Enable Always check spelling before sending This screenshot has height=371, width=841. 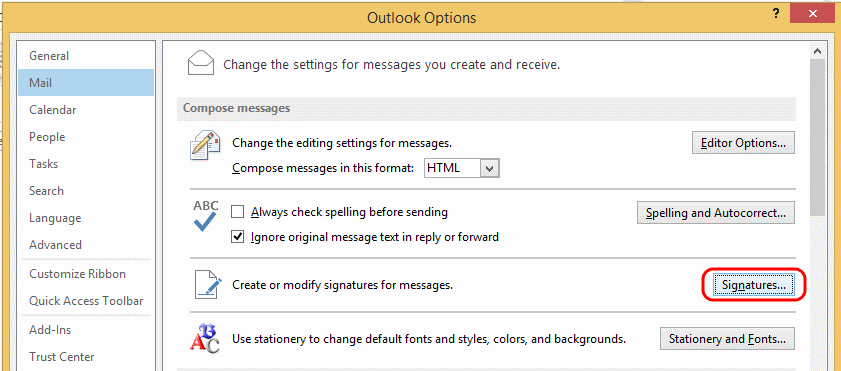click(x=237, y=212)
